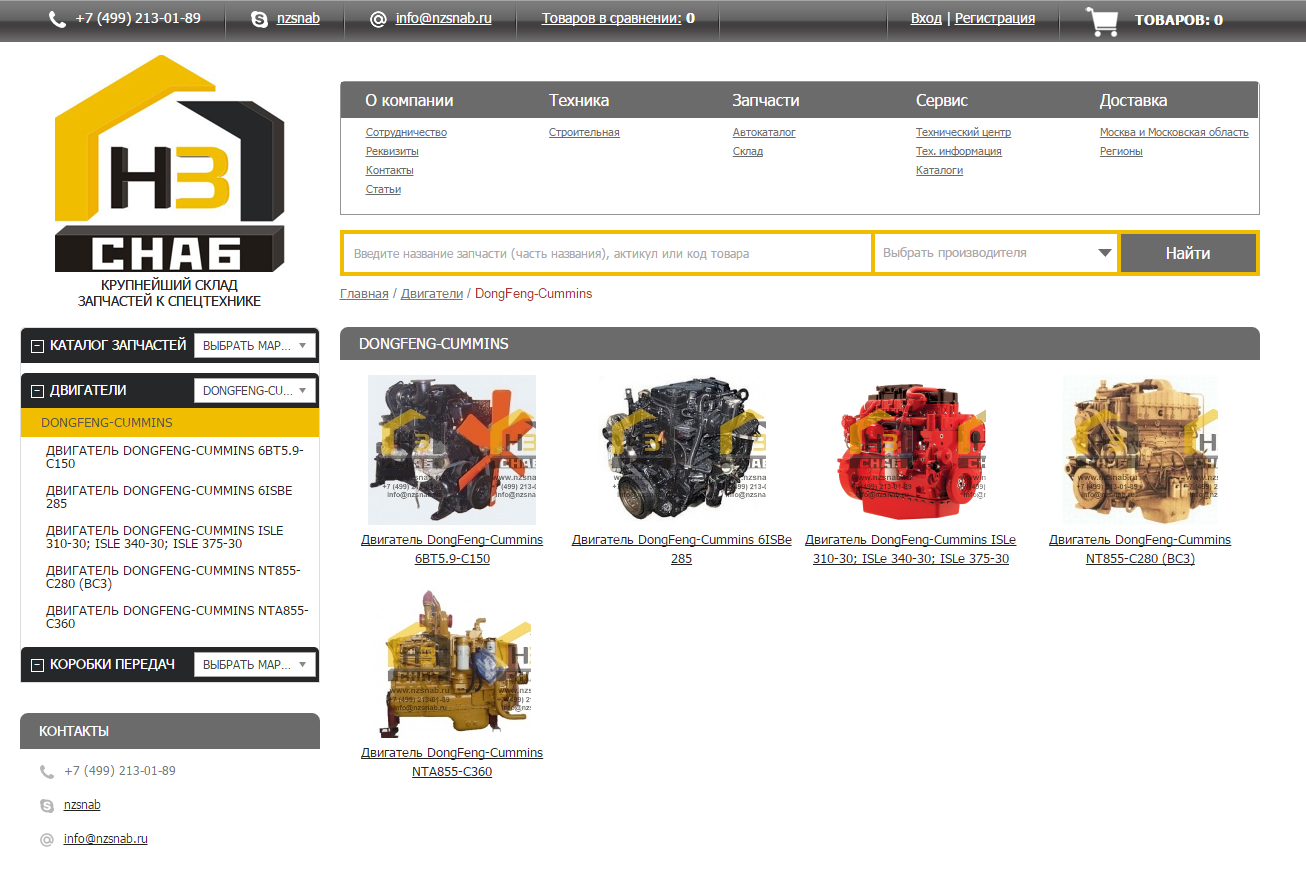Image resolution: width=1306 pixels, height=886 pixels.
Task: Click the Вход login link
Action: tap(926, 18)
